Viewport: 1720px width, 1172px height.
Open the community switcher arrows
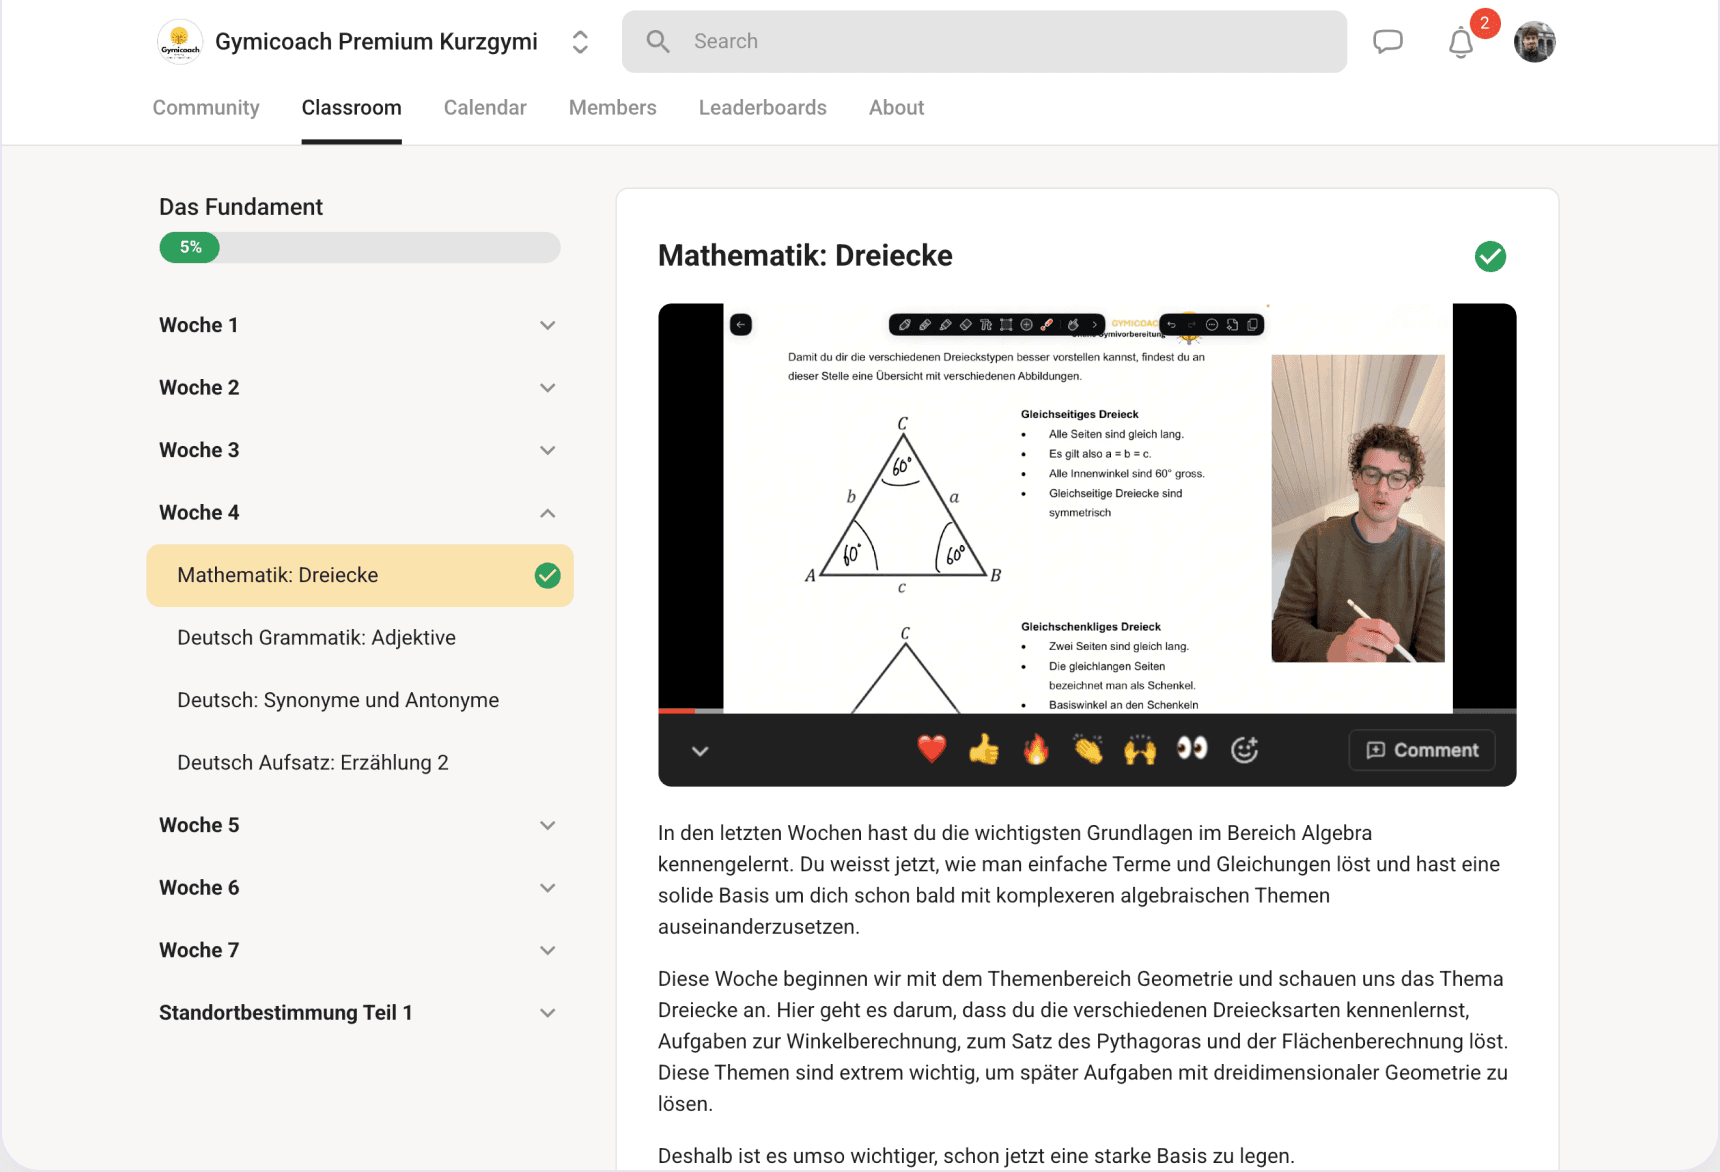pyautogui.click(x=580, y=42)
